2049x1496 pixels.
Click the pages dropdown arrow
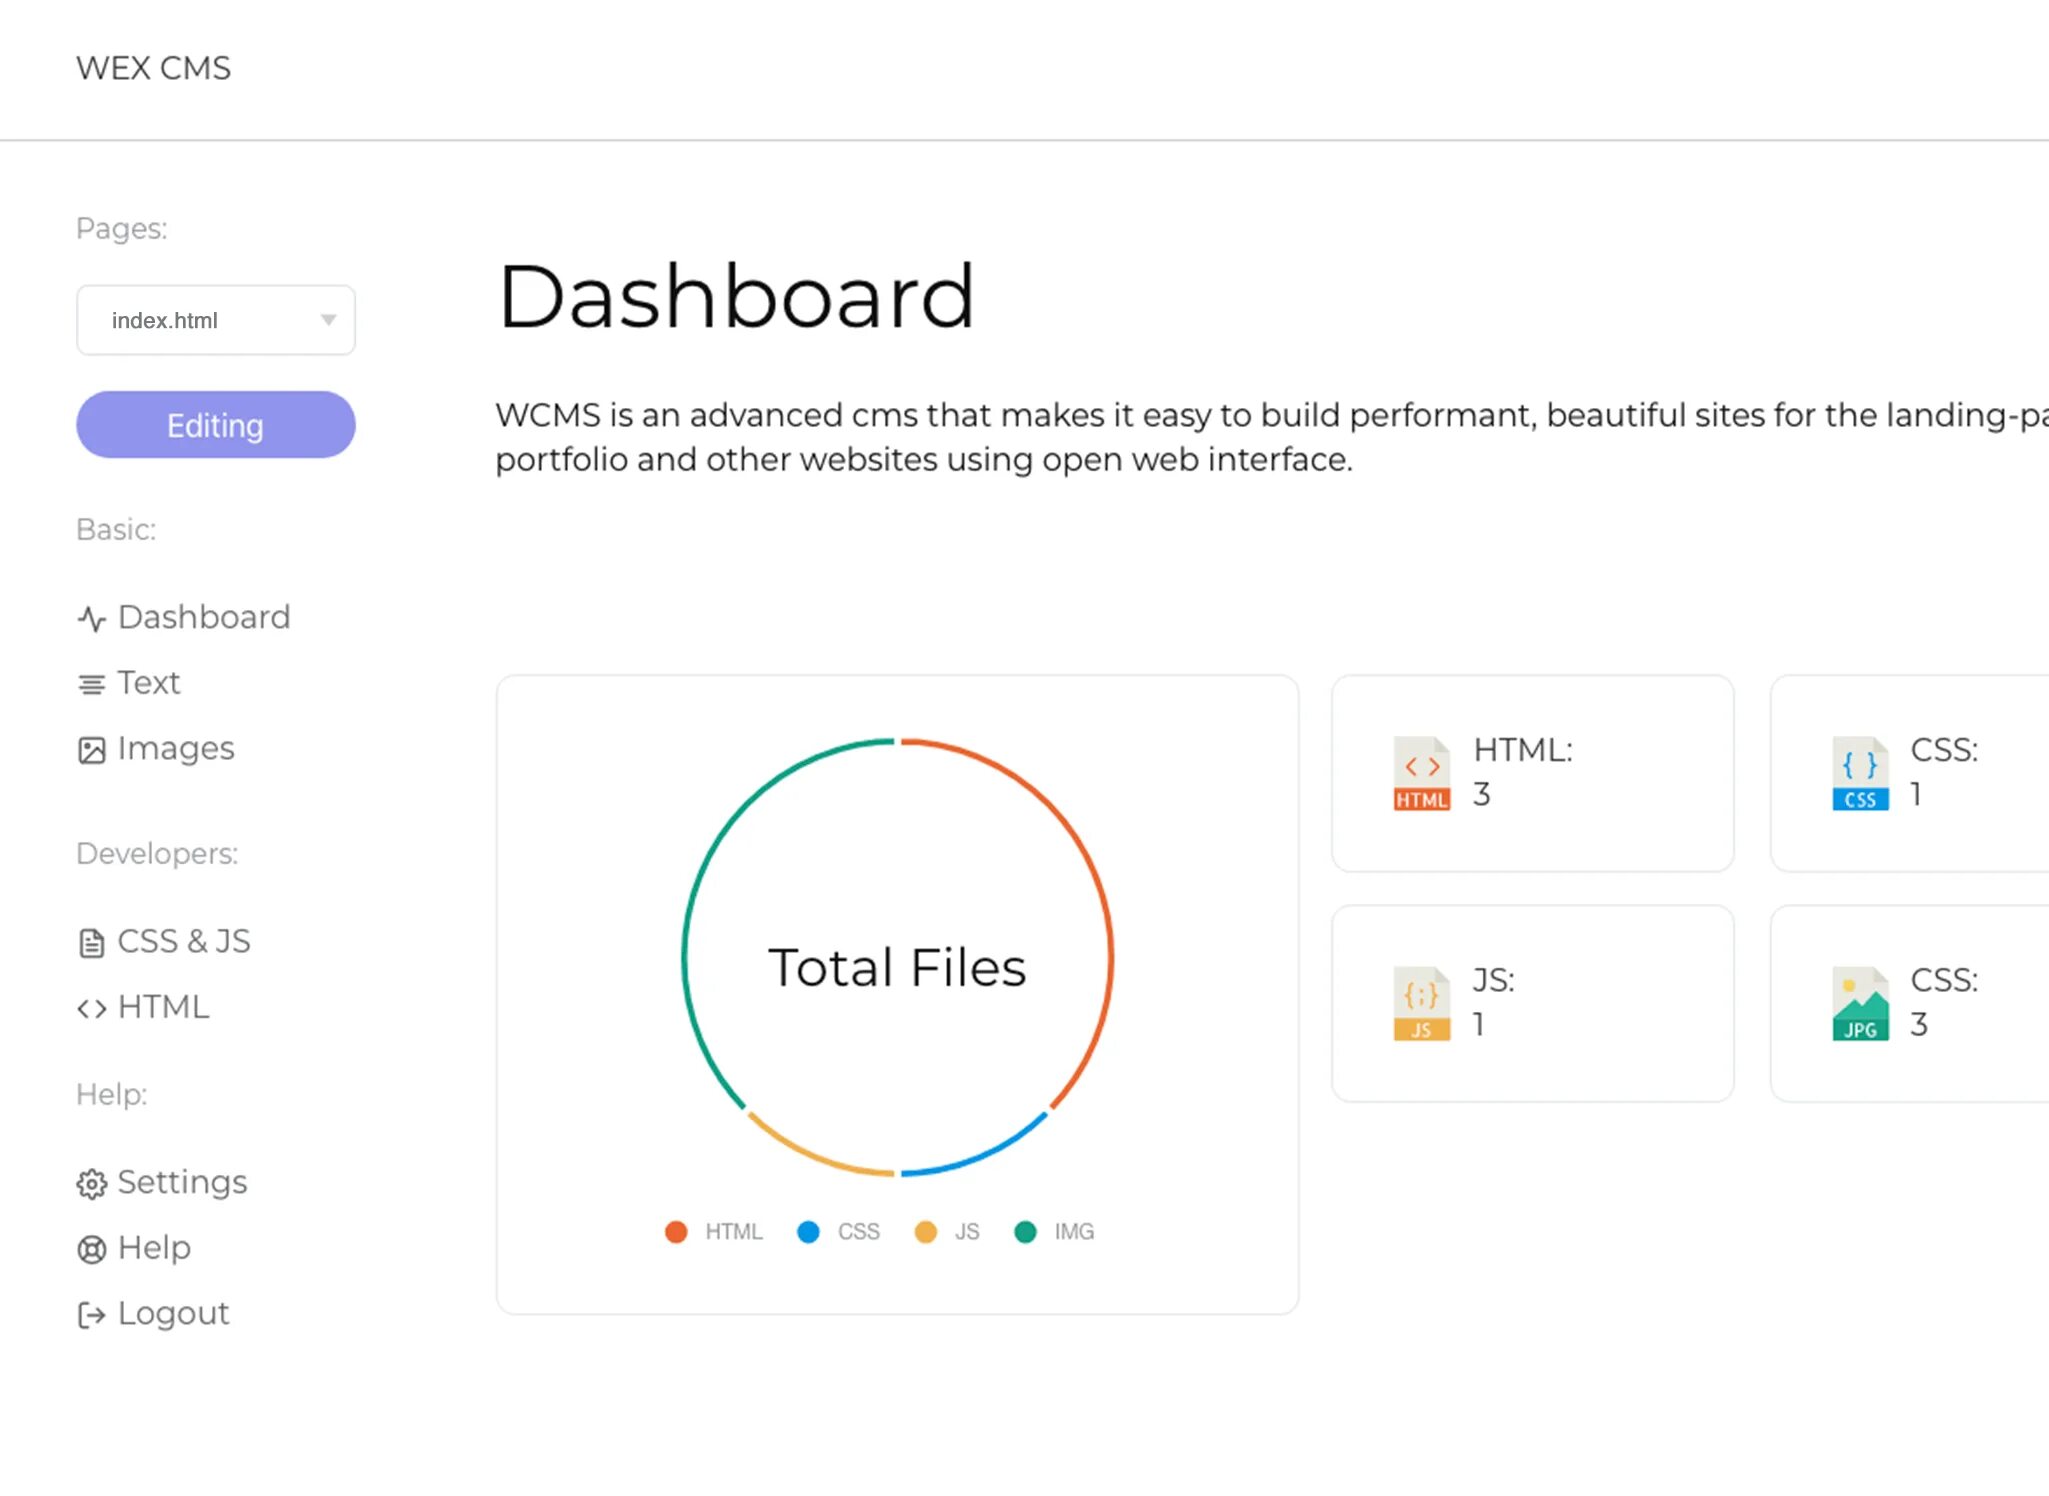(x=328, y=320)
